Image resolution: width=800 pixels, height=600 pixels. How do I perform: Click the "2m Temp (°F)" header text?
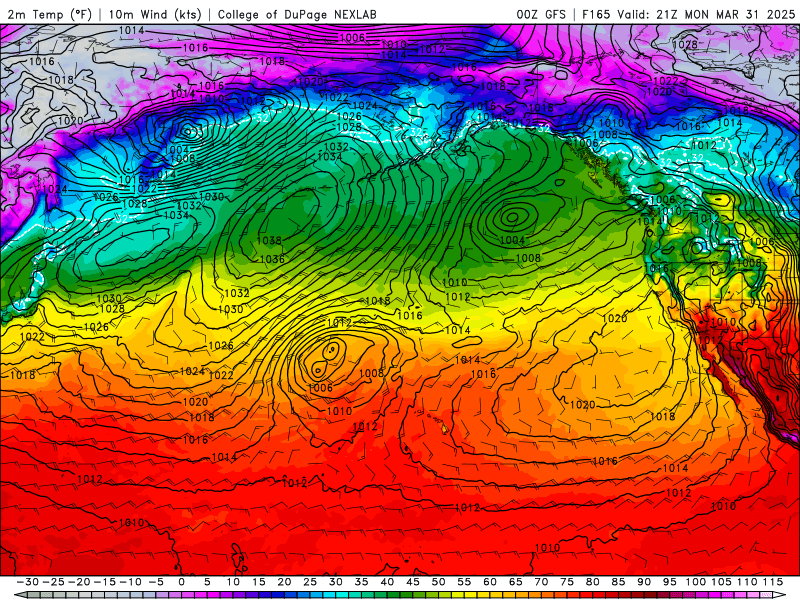tap(50, 14)
